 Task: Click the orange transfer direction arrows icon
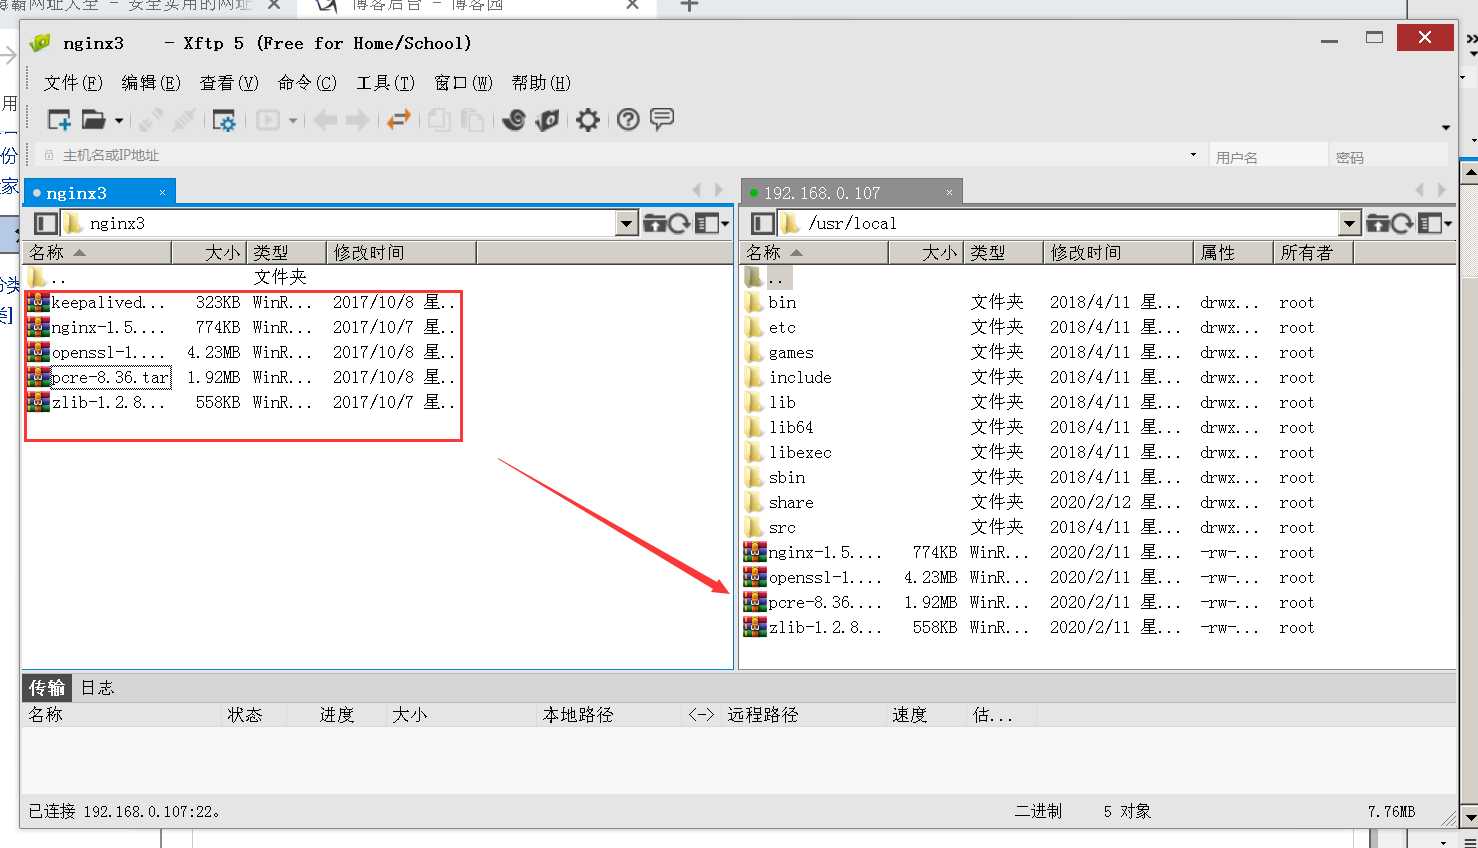coord(399,120)
